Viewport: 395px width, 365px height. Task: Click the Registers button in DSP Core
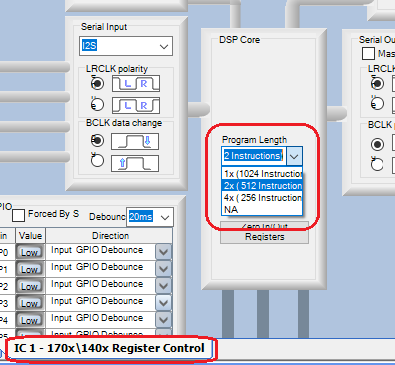point(265,237)
